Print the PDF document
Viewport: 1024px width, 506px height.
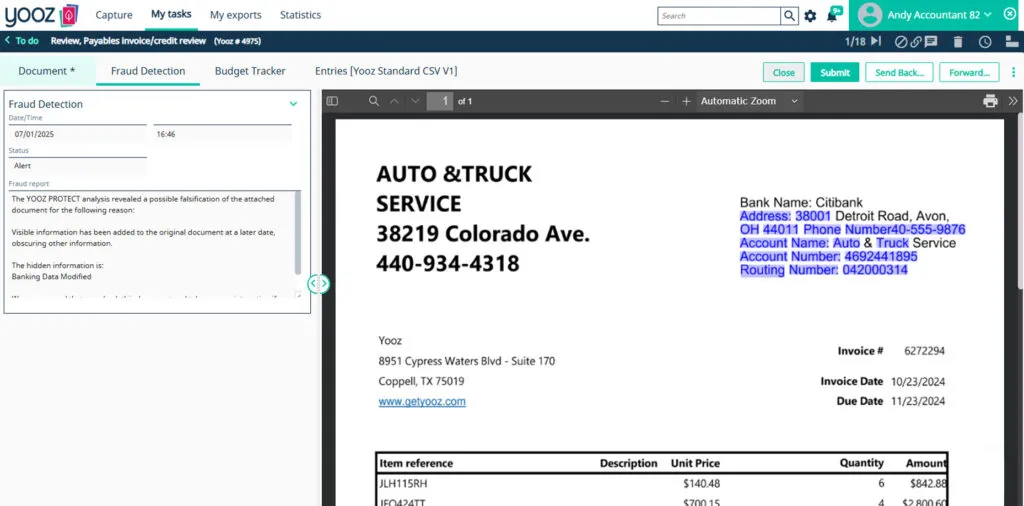991,101
